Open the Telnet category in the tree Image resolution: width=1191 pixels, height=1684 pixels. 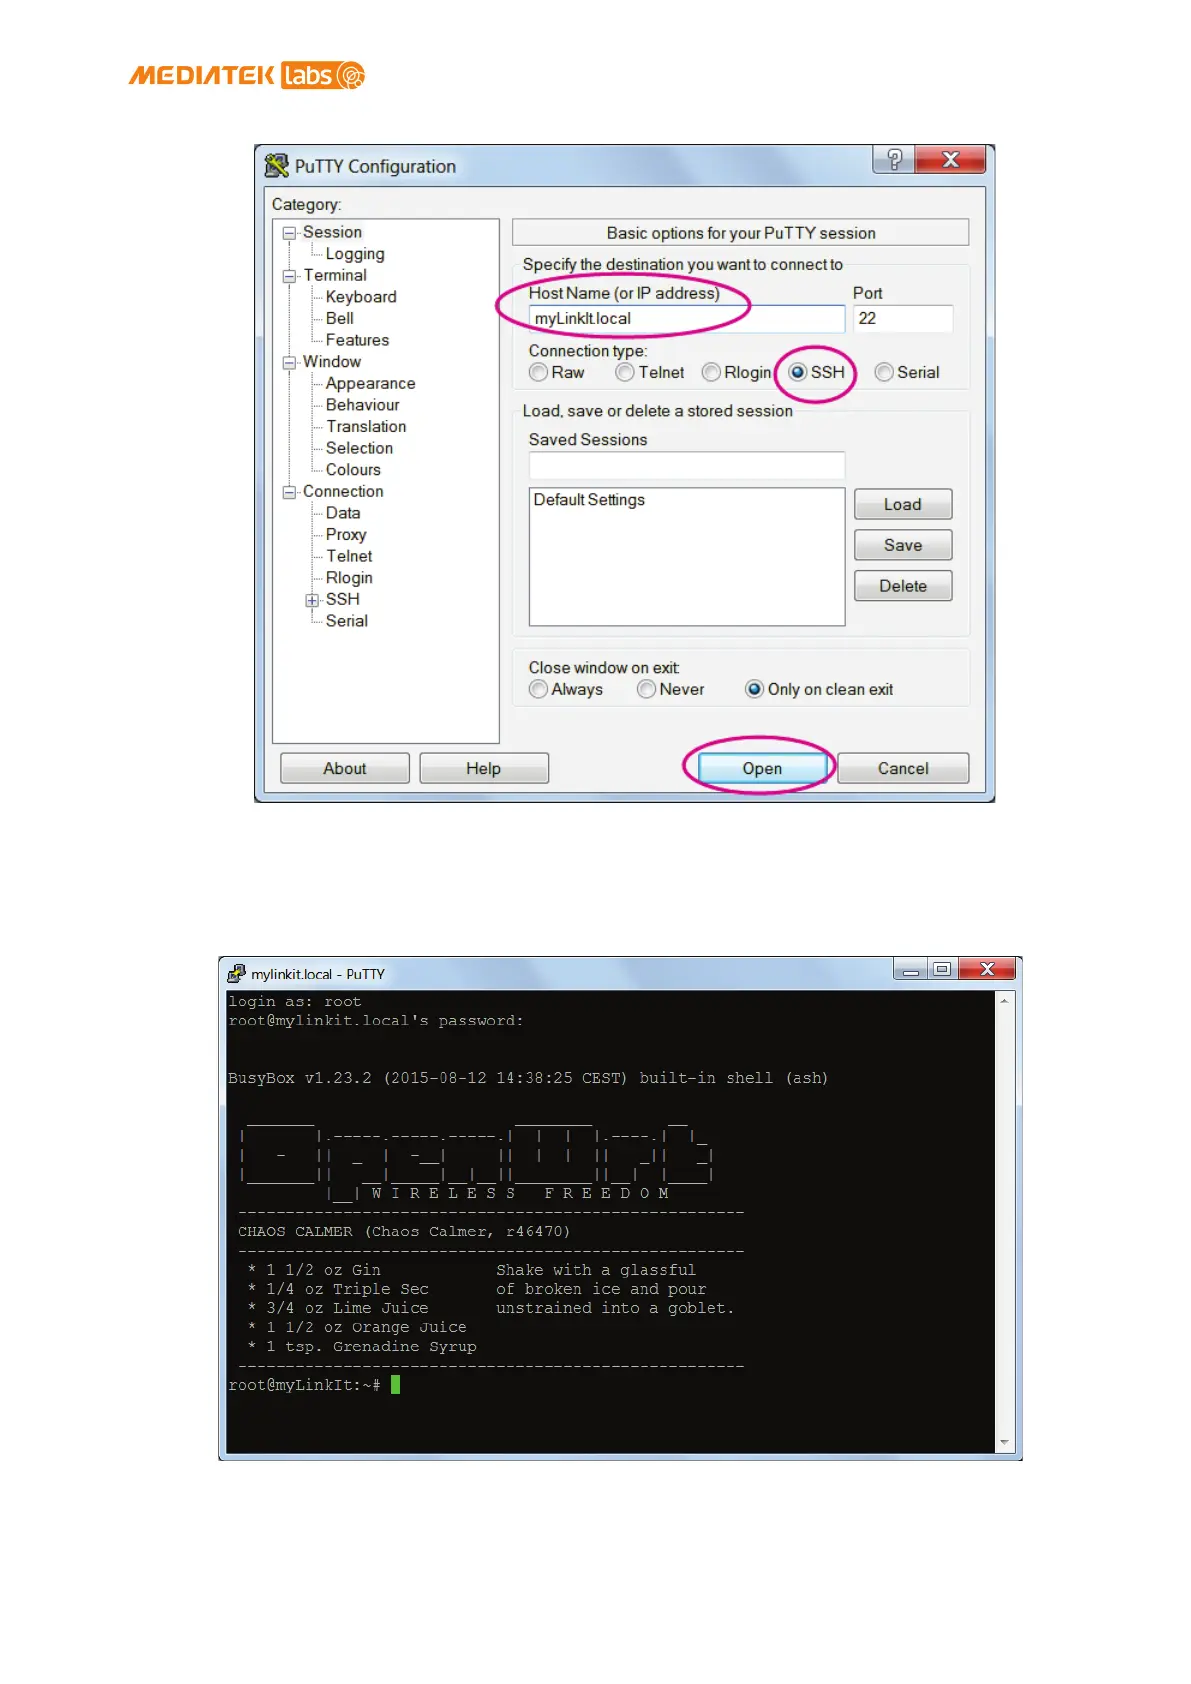pos(349,556)
